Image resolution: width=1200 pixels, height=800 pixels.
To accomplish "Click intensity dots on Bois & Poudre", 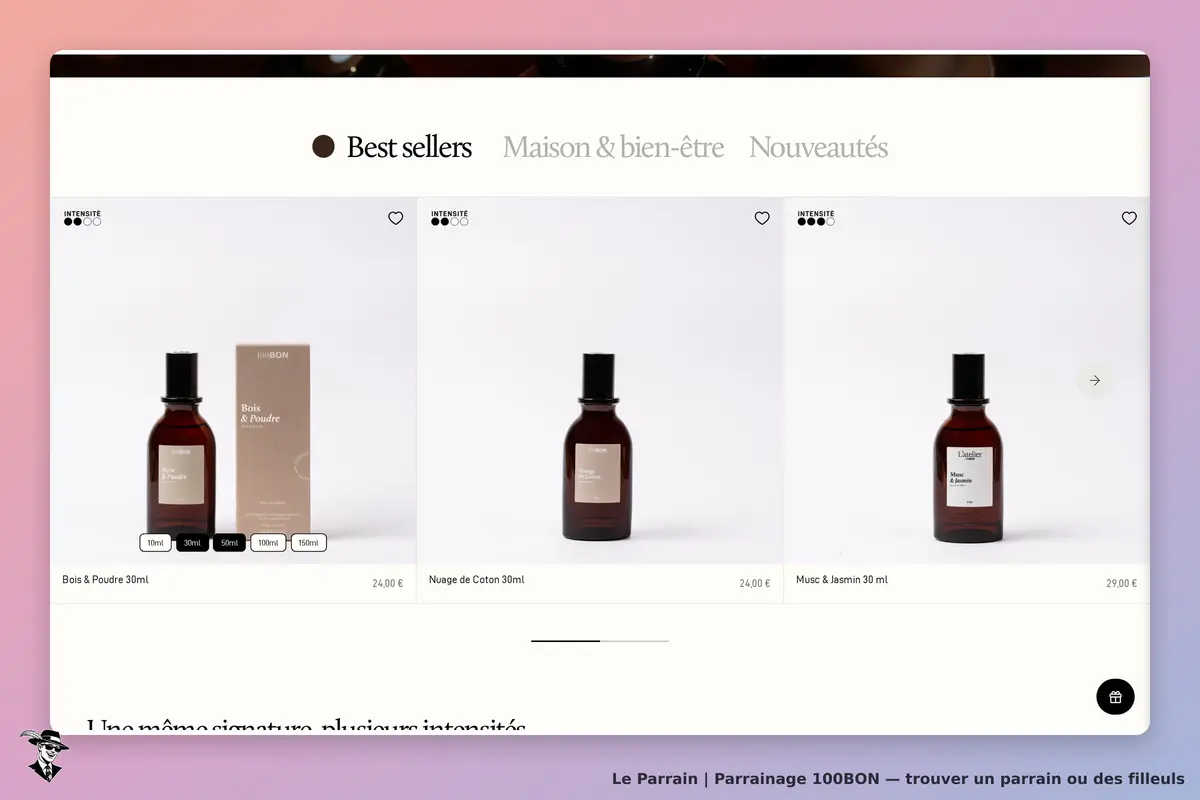I will click(x=82, y=222).
